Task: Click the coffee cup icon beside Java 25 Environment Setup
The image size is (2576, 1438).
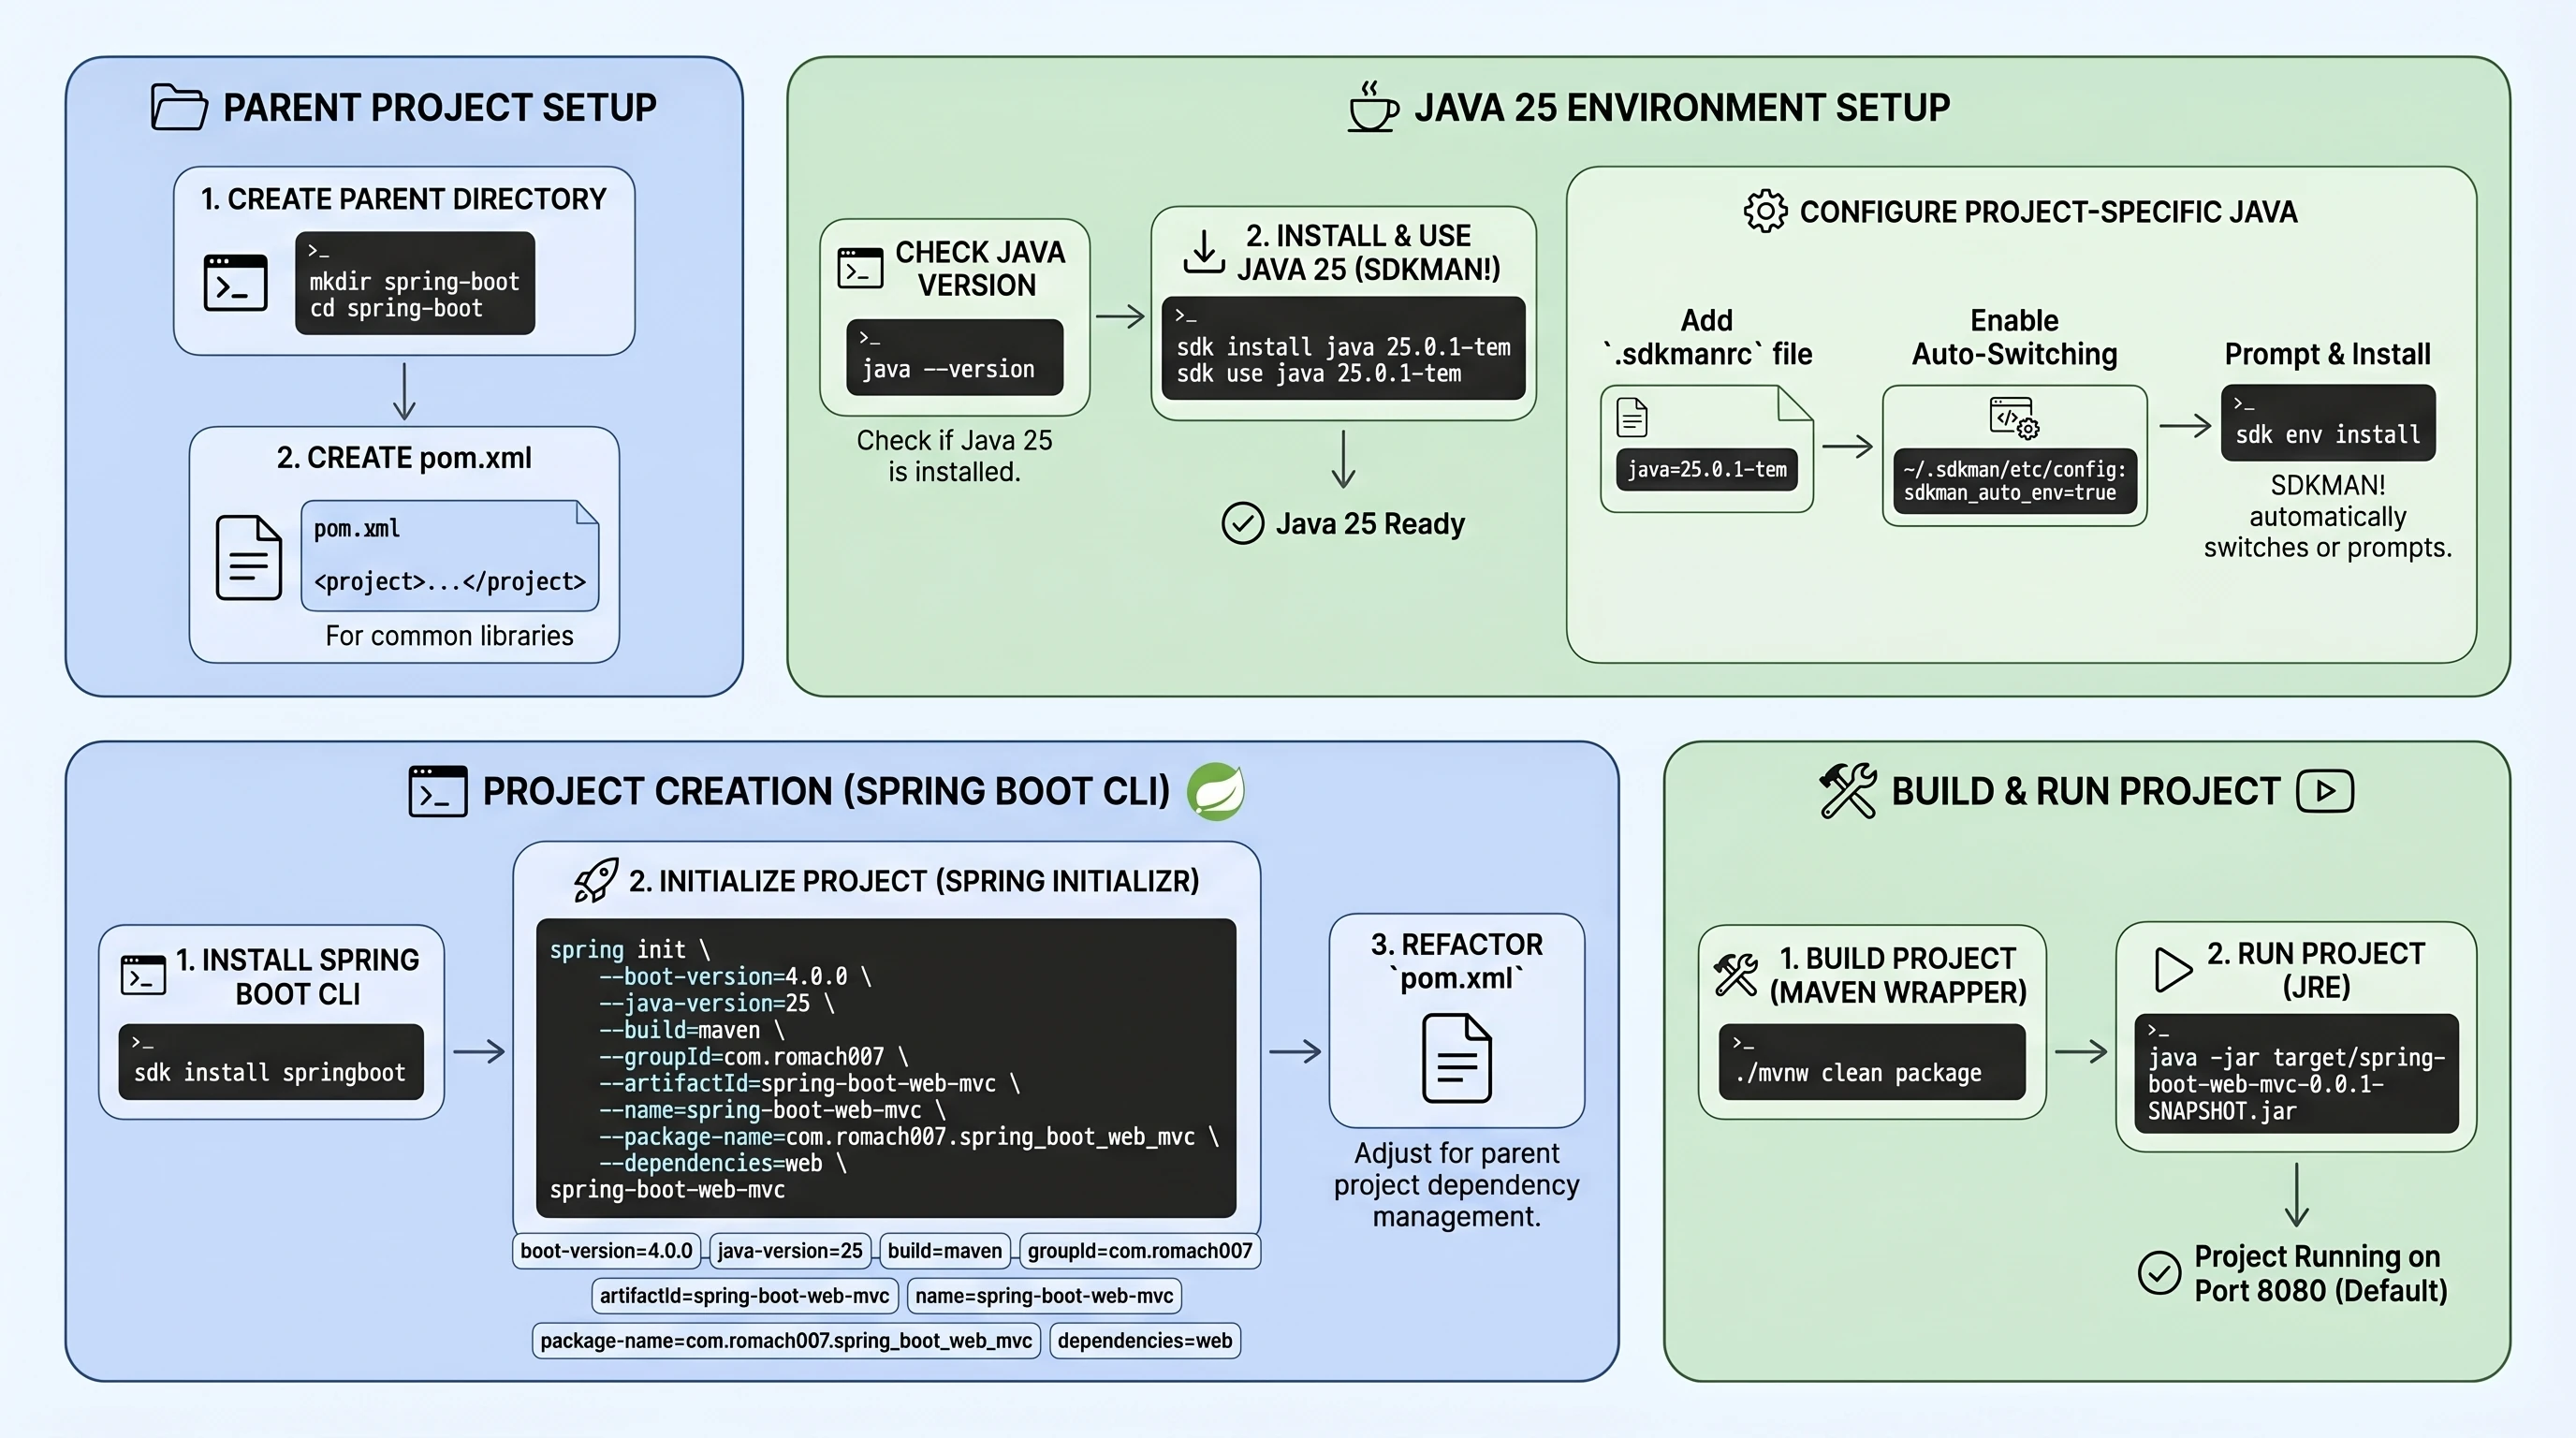Action: coord(1373,106)
